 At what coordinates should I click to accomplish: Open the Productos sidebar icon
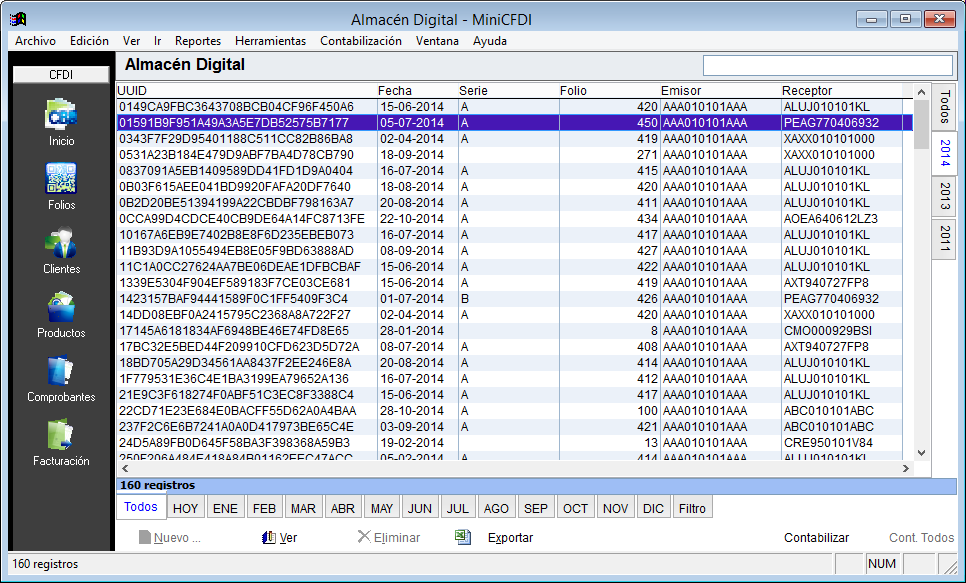(x=61, y=307)
